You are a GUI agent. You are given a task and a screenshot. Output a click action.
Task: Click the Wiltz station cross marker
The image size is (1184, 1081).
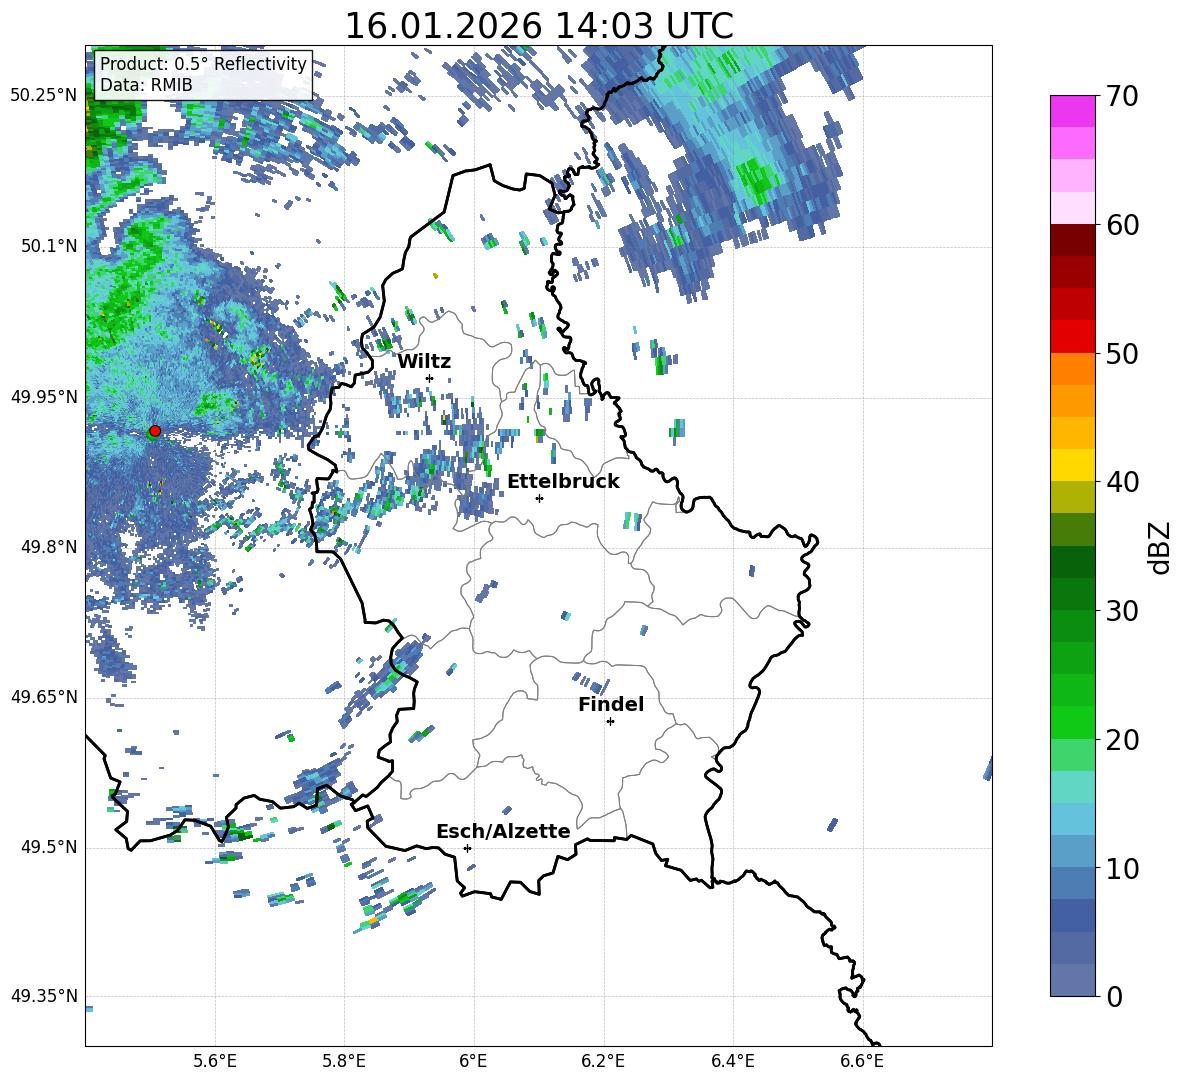pos(430,378)
